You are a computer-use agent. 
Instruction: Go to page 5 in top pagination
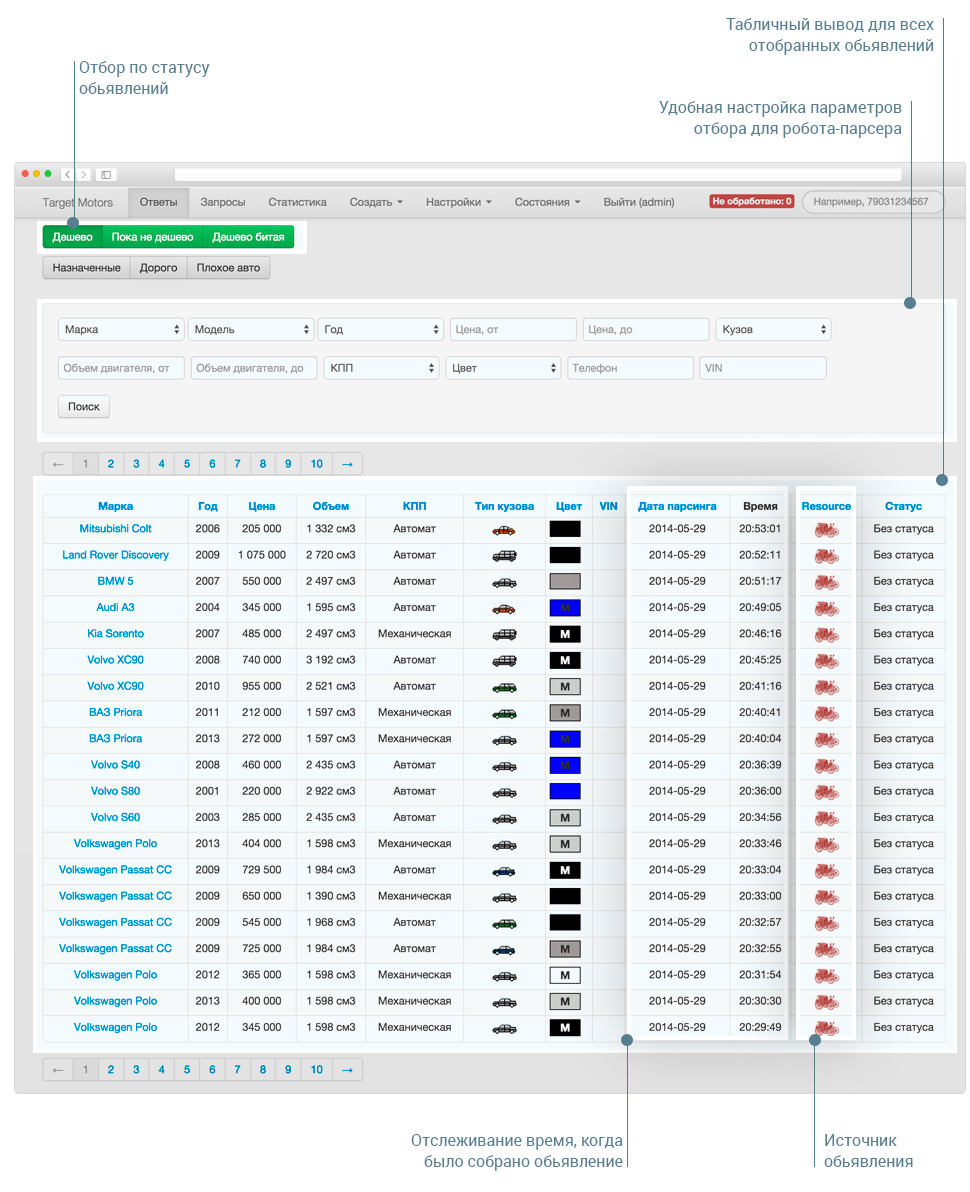point(187,464)
